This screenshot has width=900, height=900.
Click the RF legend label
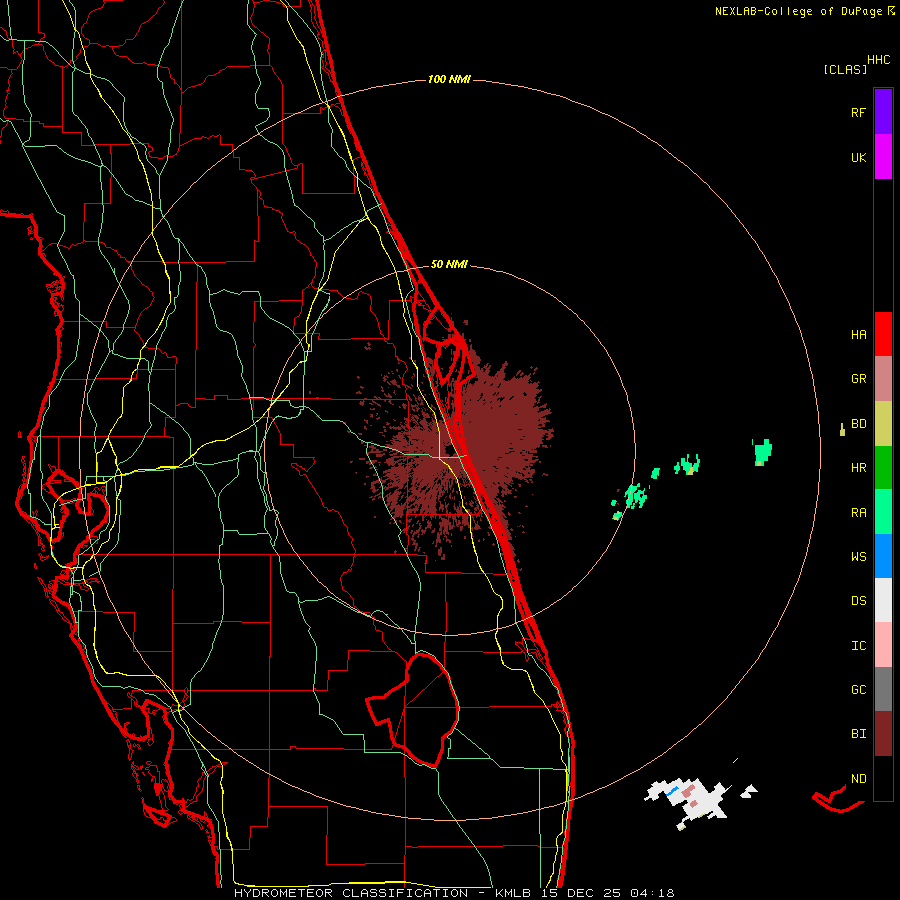(858, 112)
